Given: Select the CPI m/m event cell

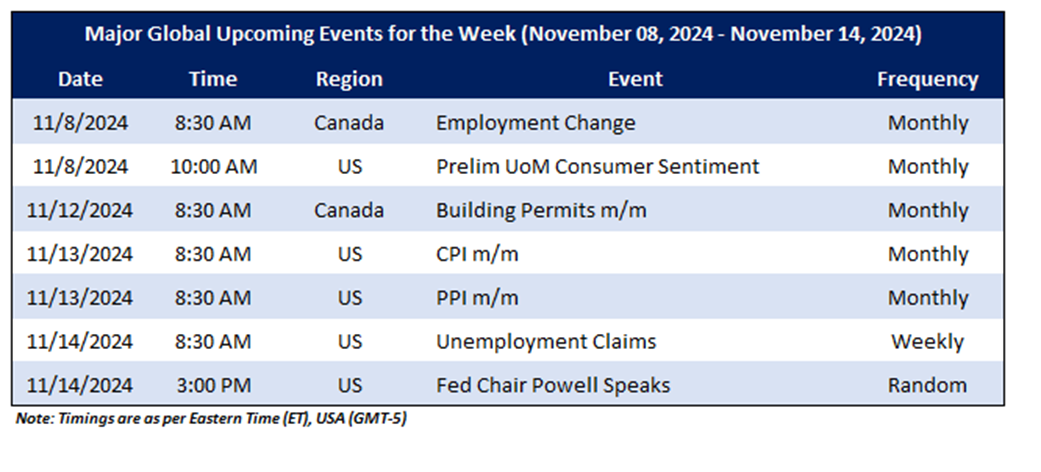Looking at the screenshot, I should (477, 254).
